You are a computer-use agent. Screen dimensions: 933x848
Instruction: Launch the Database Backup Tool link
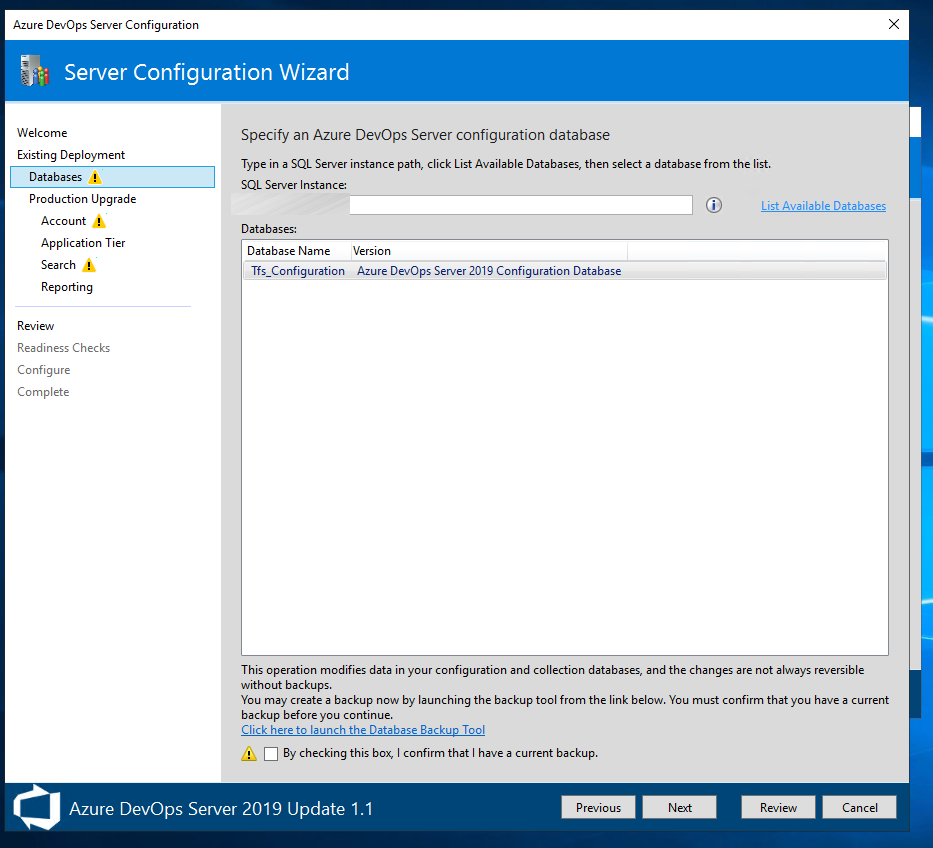363,730
